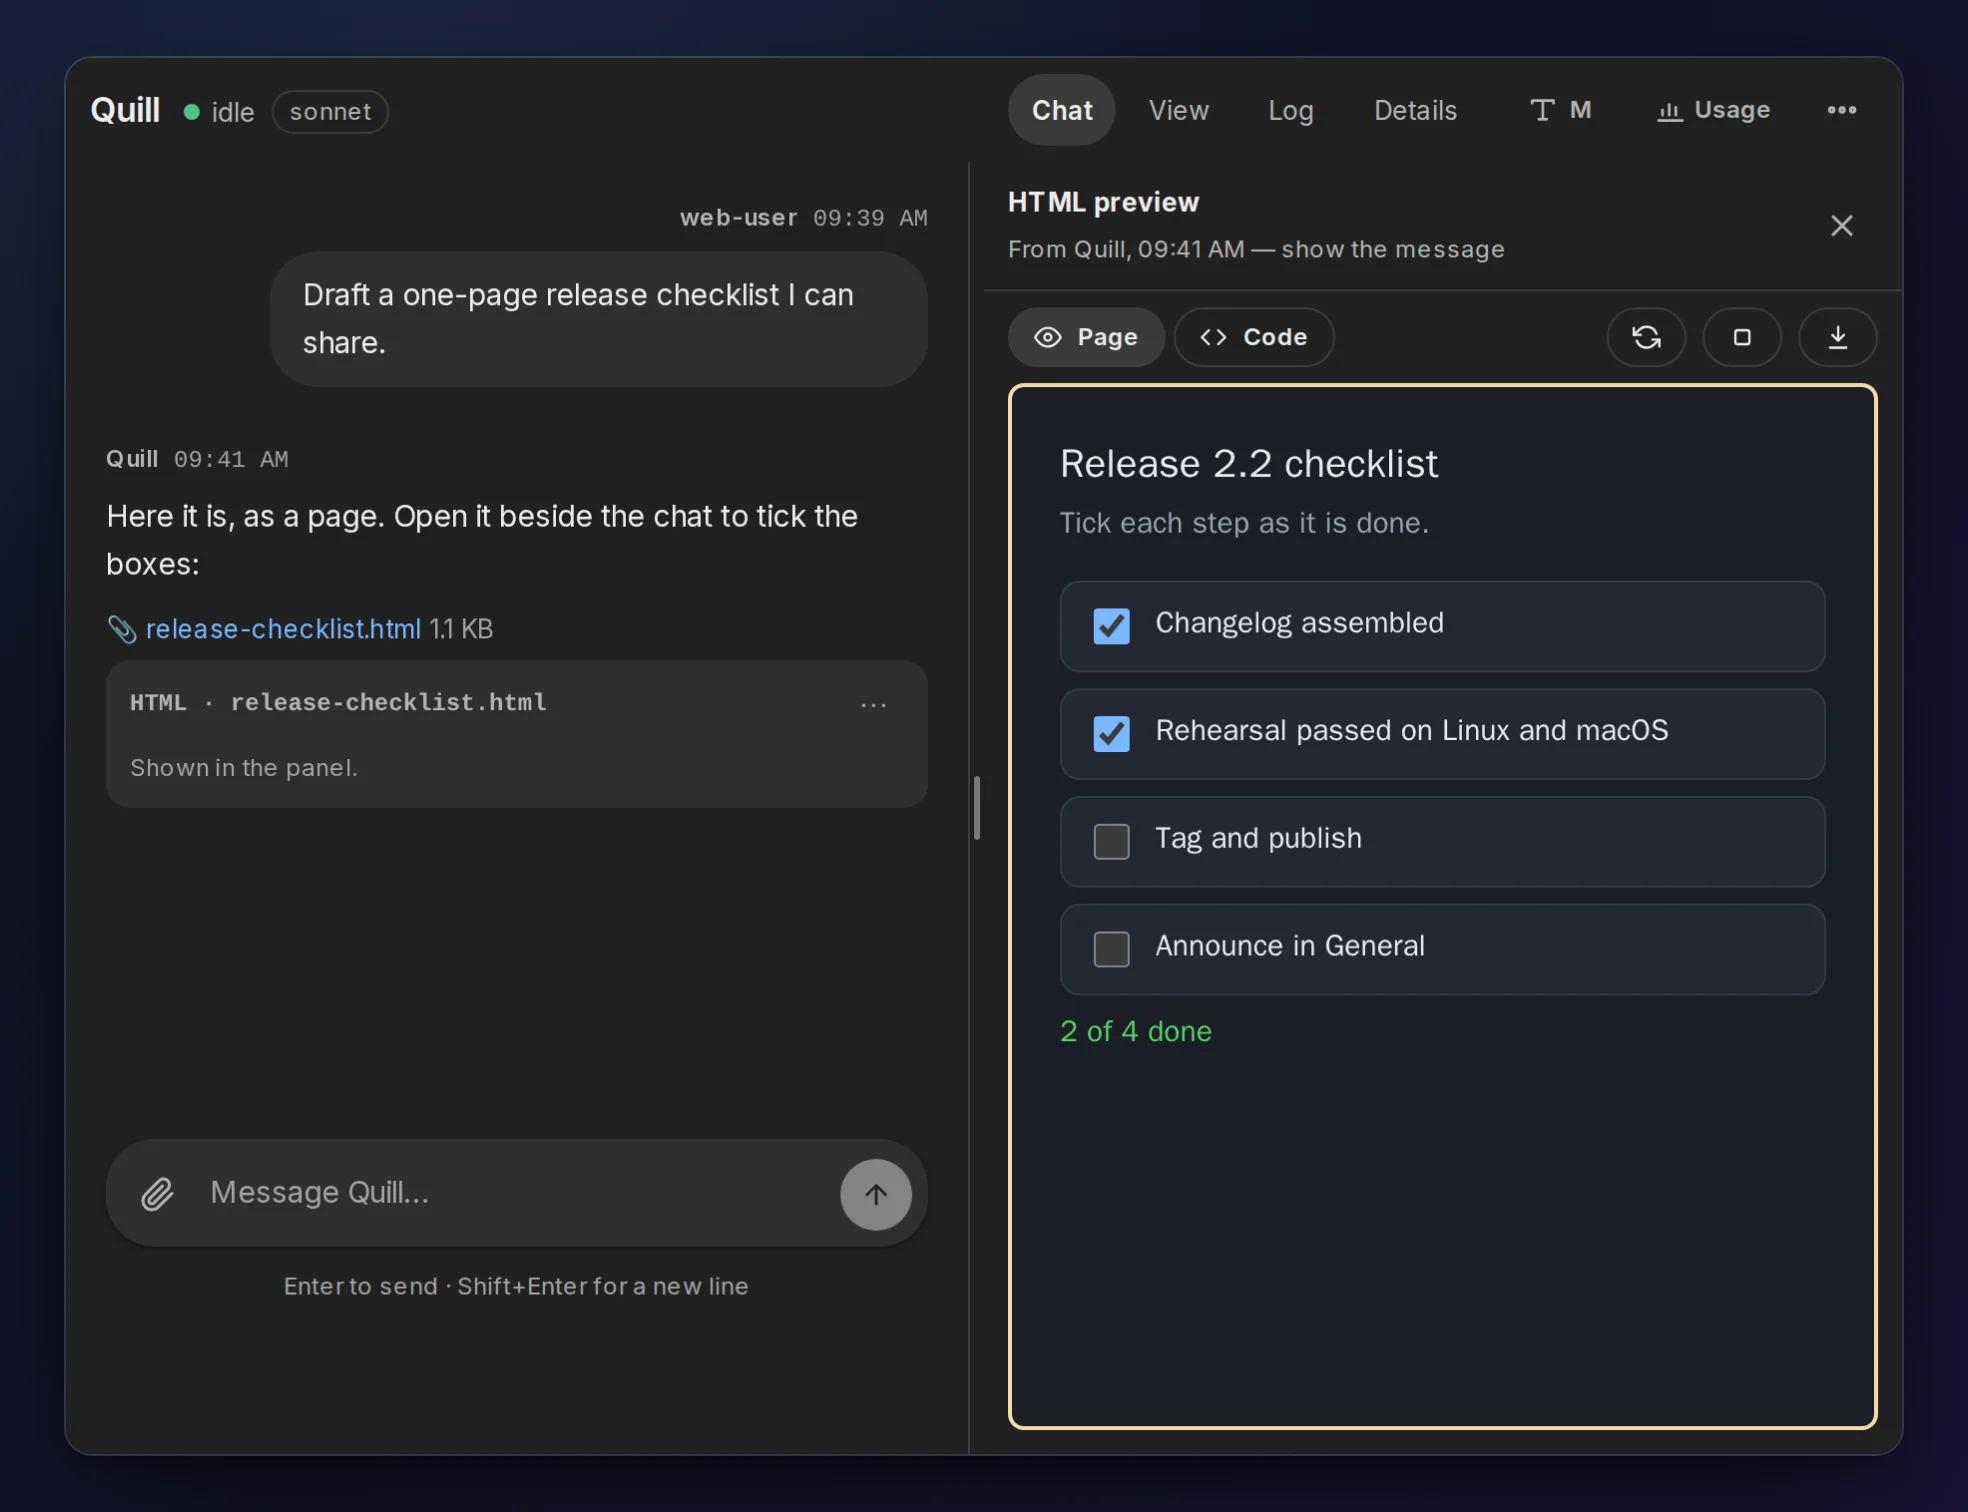Click the idle status indicator
Viewport: 1968px width, 1512px height.
coord(219,112)
